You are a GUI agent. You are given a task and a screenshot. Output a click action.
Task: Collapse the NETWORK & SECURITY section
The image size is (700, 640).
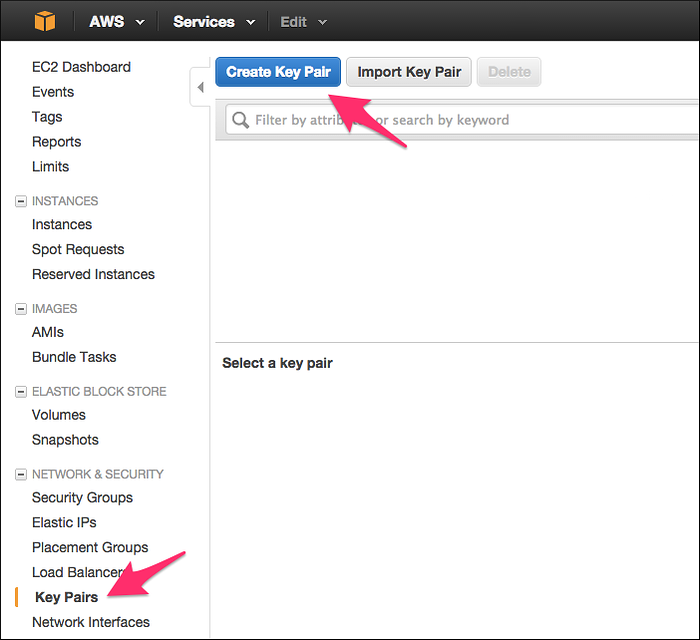tap(21, 474)
